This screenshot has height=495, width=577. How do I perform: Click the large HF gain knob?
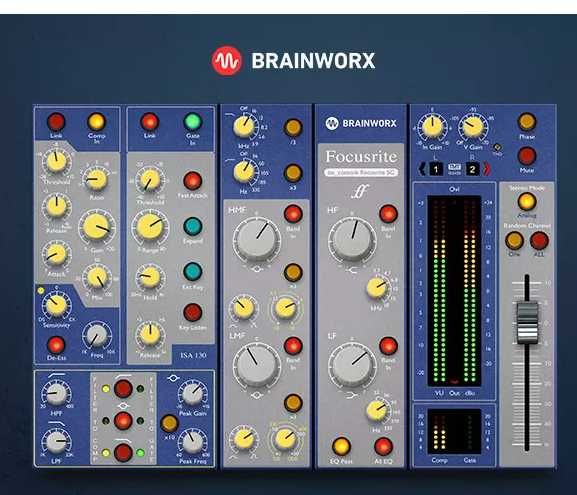pos(352,240)
